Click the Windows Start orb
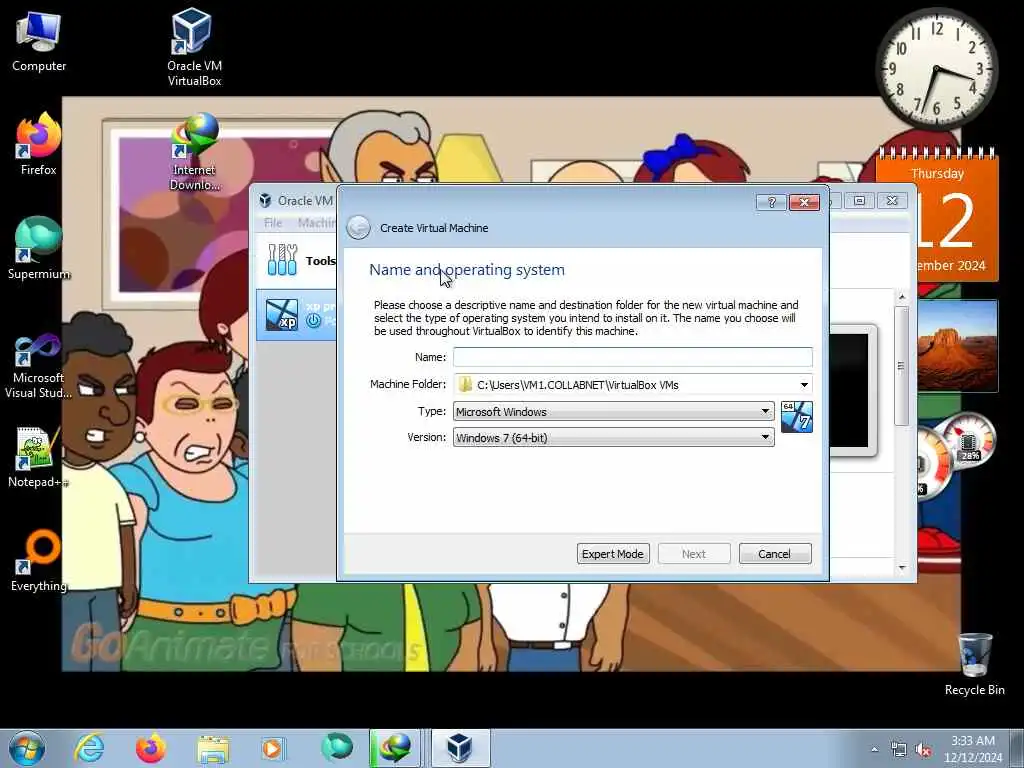This screenshot has width=1024, height=768. pyautogui.click(x=27, y=748)
